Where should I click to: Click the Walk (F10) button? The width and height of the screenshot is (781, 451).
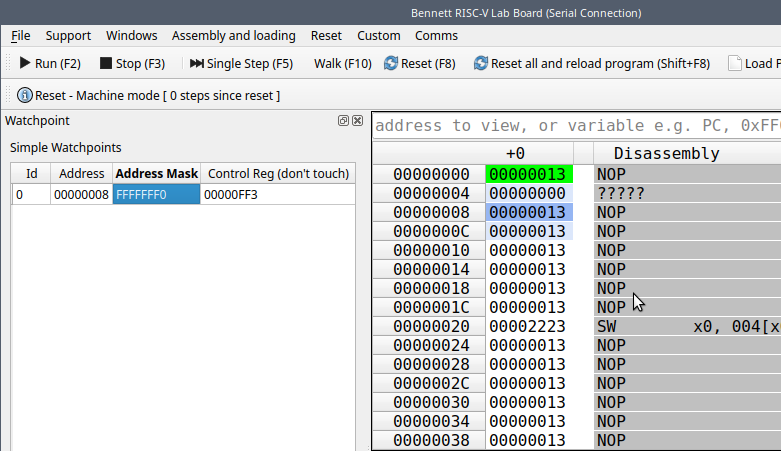tap(342, 63)
